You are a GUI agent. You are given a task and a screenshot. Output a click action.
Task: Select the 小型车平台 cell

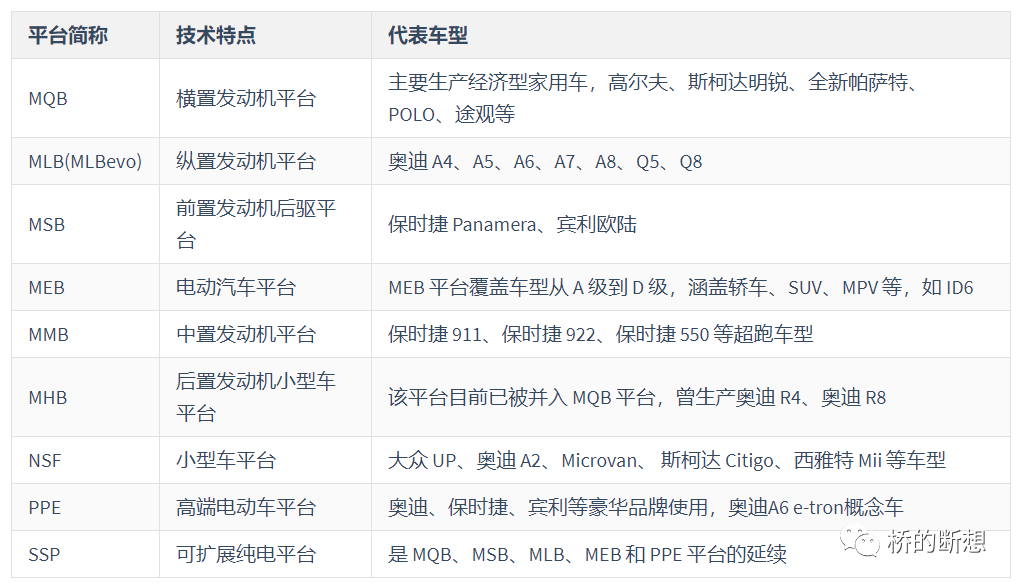tap(265, 460)
